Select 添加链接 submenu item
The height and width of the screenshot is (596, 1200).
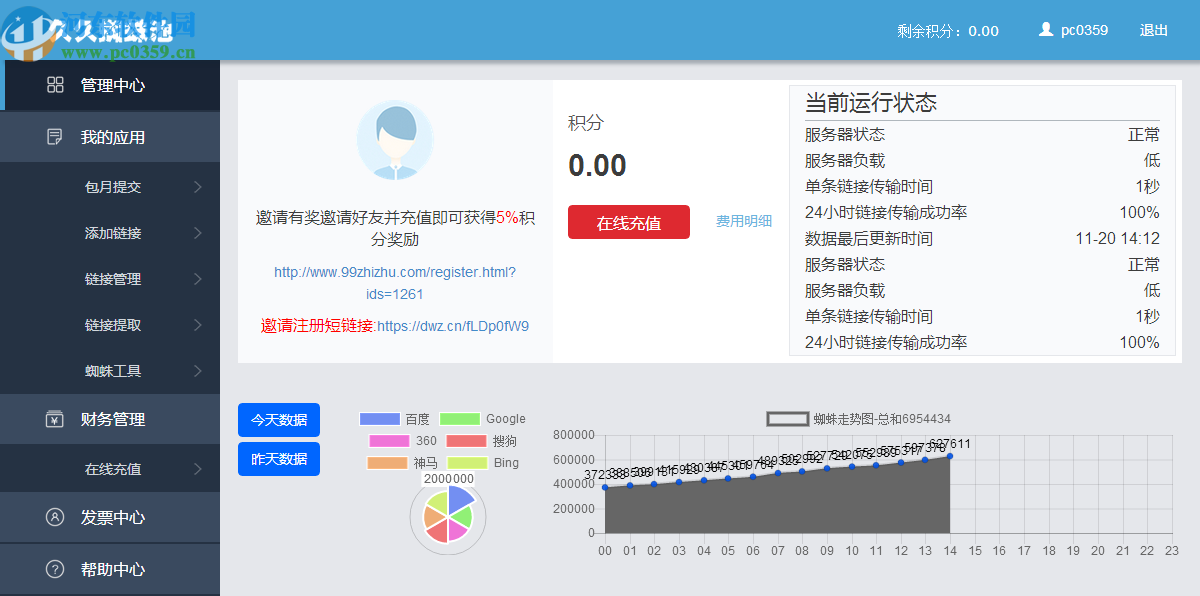(x=113, y=233)
